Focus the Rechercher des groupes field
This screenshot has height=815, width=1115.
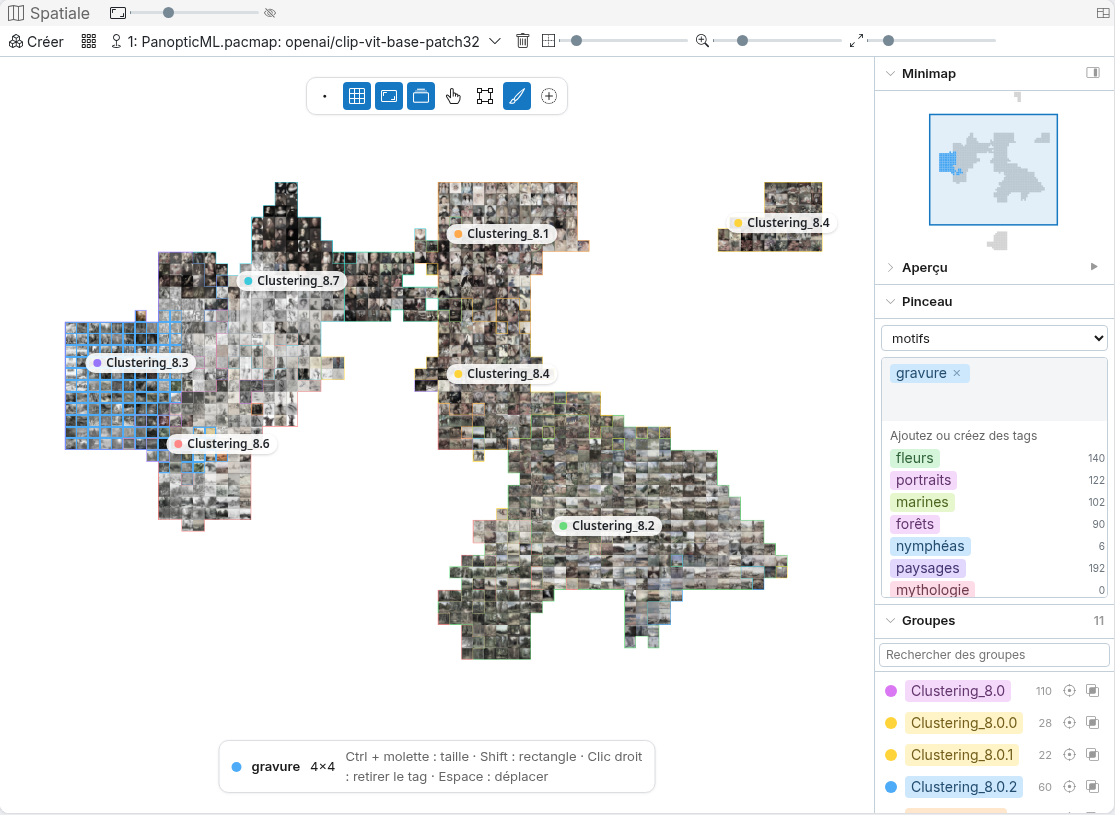pyautogui.click(x=994, y=655)
